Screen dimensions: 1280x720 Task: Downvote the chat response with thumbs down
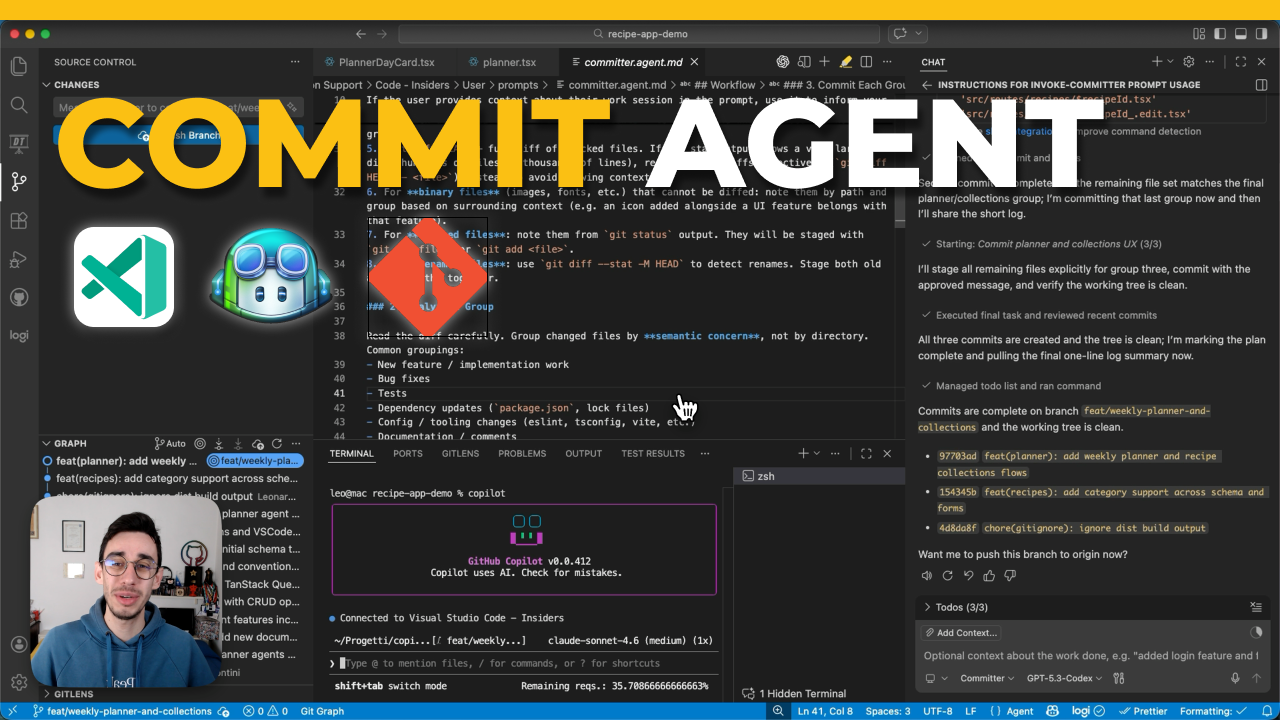click(x=1010, y=575)
